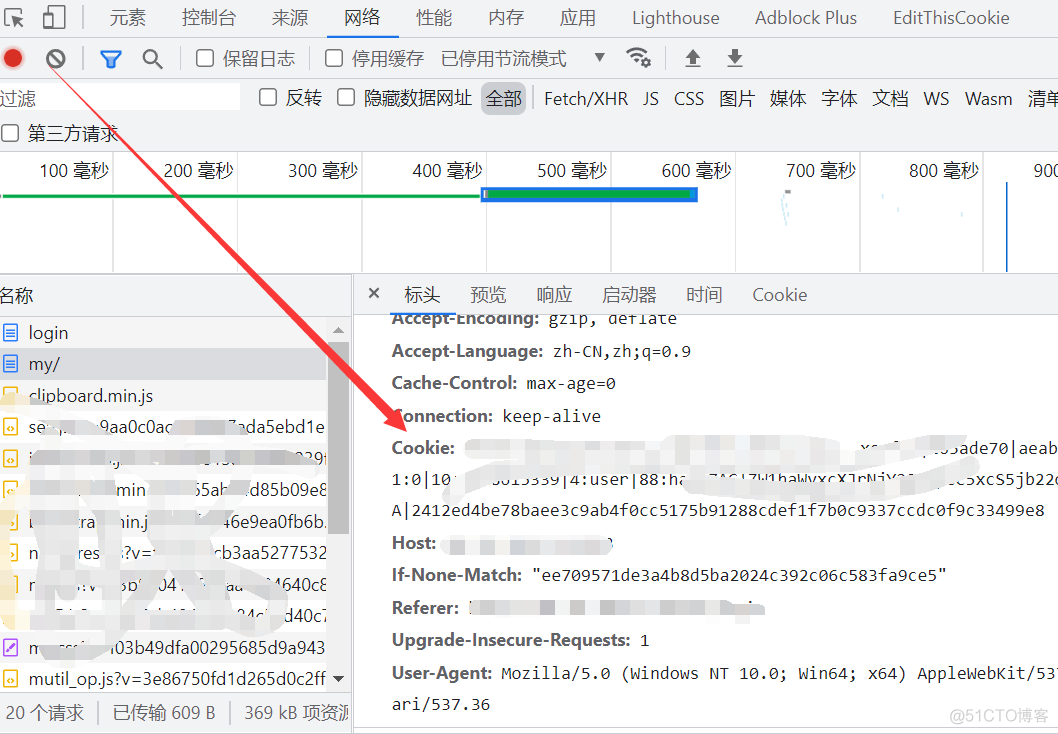The width and height of the screenshot is (1058, 734).
Task: Filter requests by Wasm type
Action: tap(989, 98)
